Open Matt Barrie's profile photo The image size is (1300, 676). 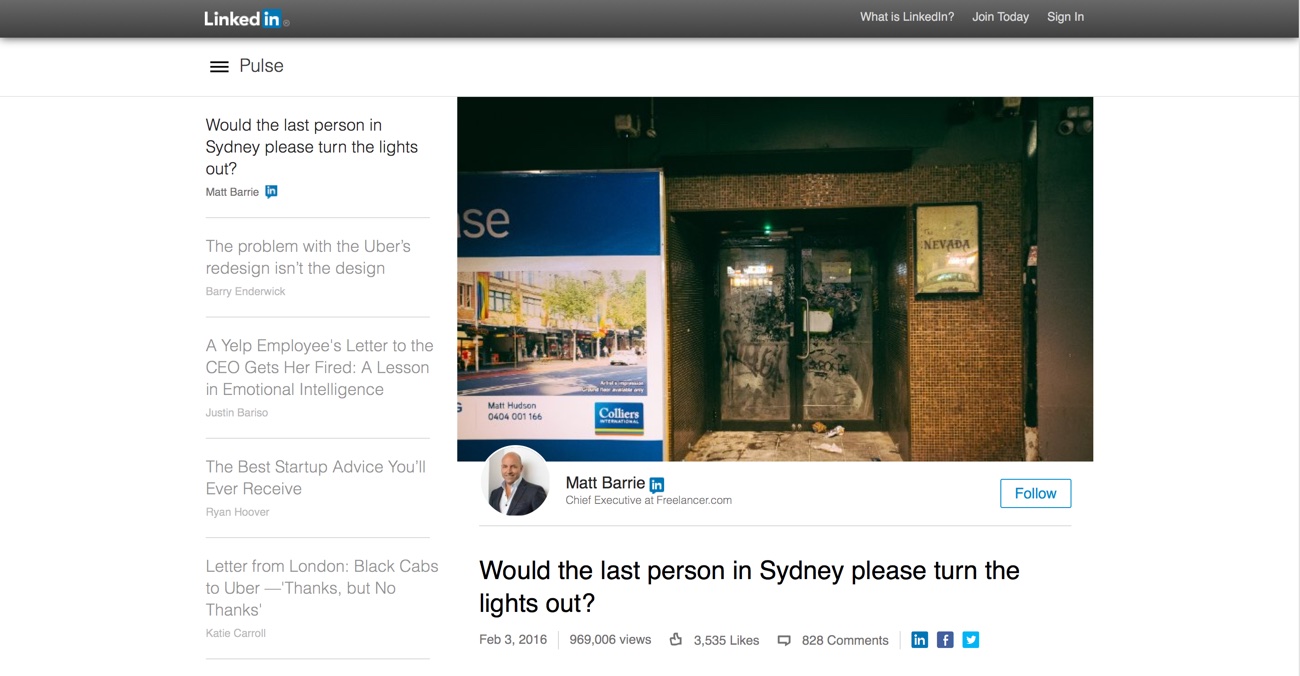point(515,481)
